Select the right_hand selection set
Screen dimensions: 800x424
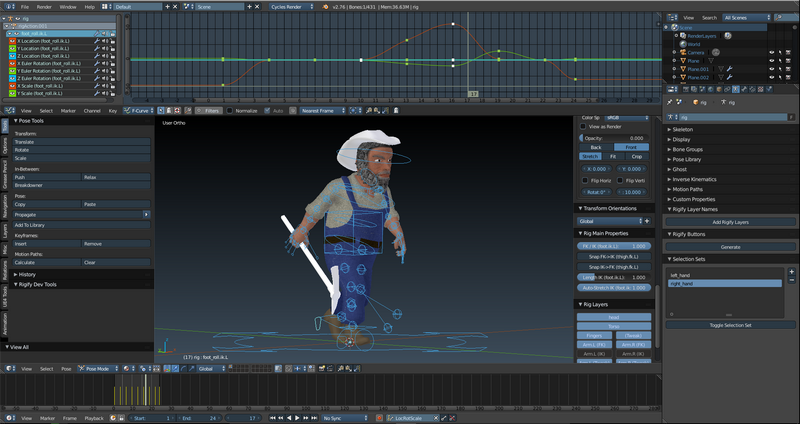pos(724,283)
